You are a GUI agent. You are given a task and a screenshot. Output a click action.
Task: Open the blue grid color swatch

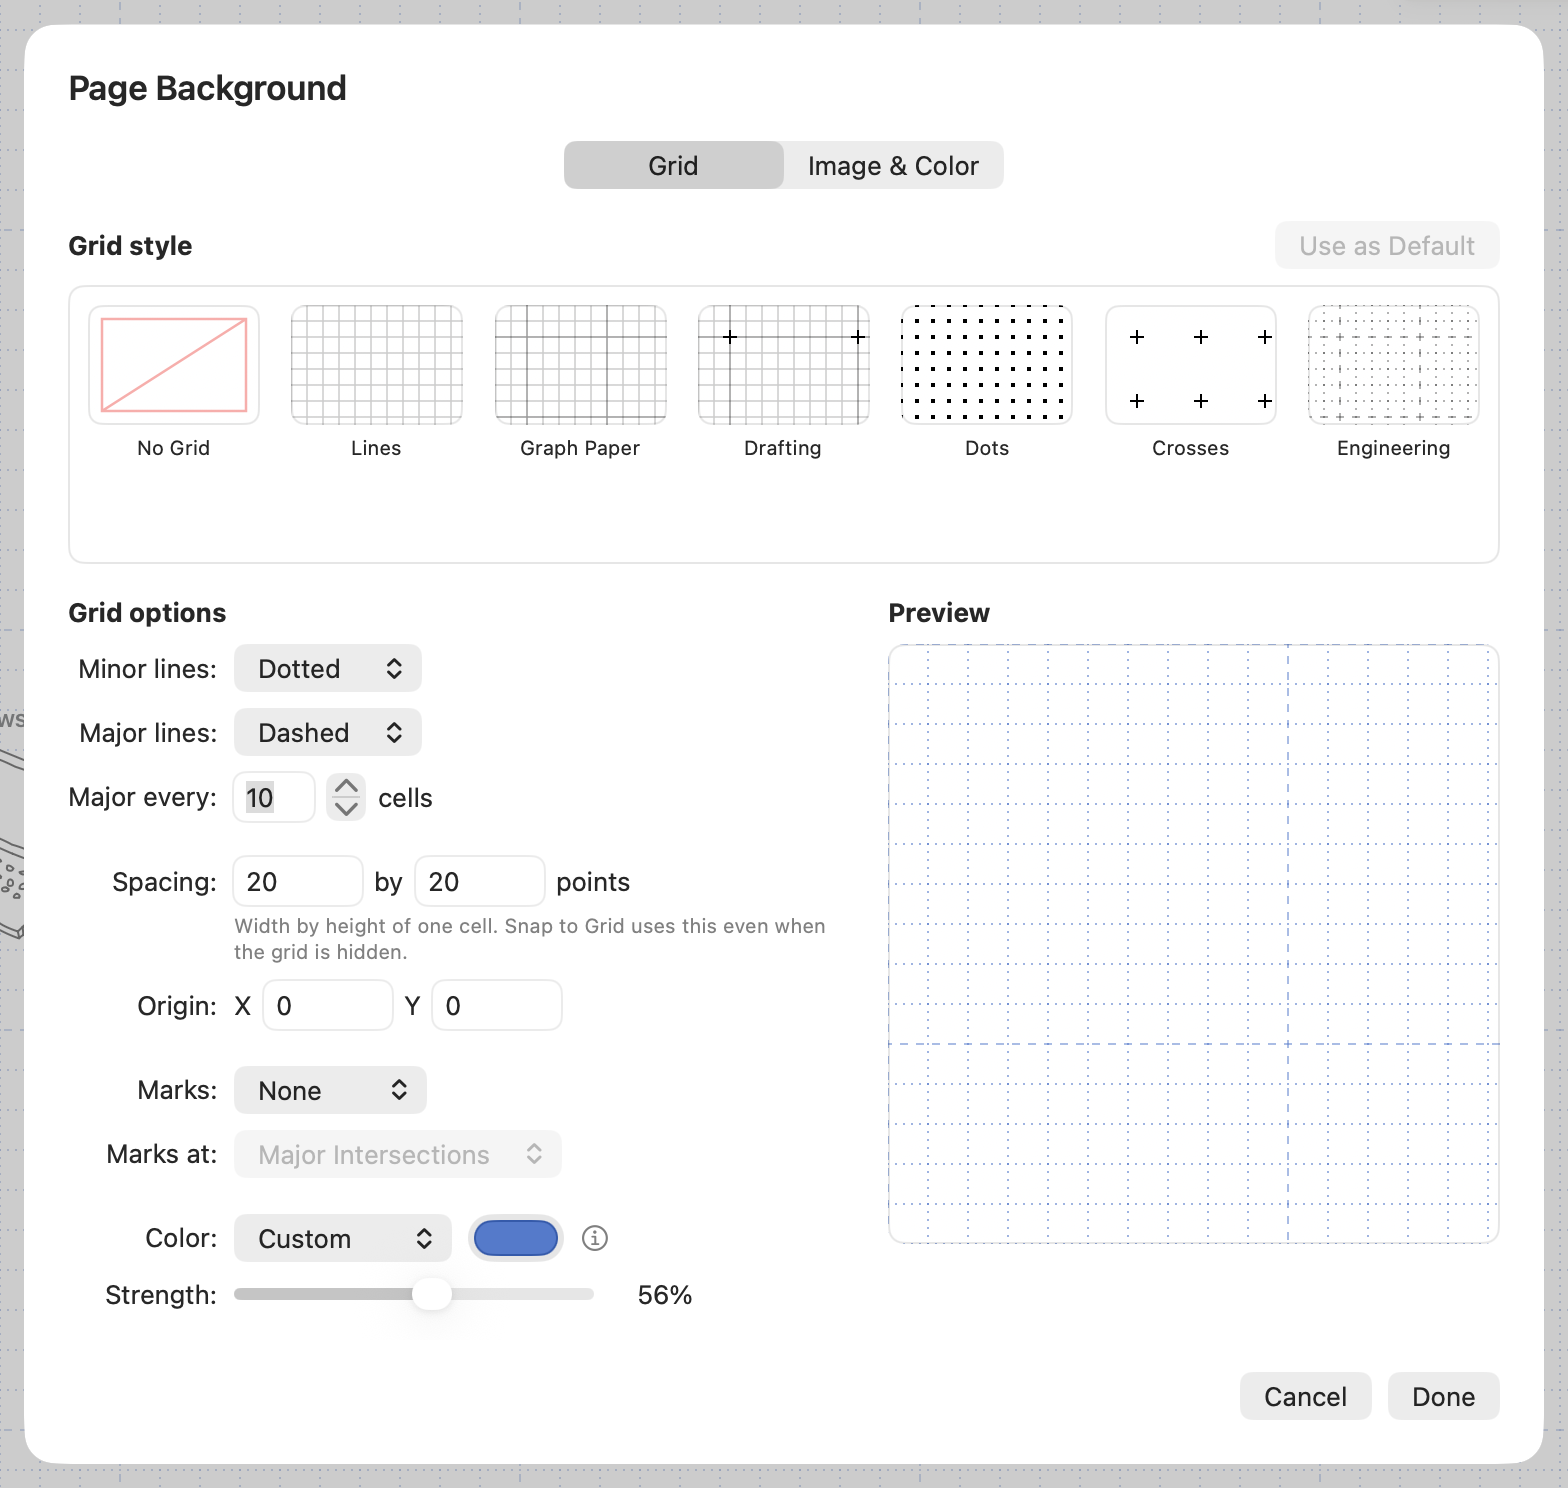pyautogui.click(x=516, y=1238)
